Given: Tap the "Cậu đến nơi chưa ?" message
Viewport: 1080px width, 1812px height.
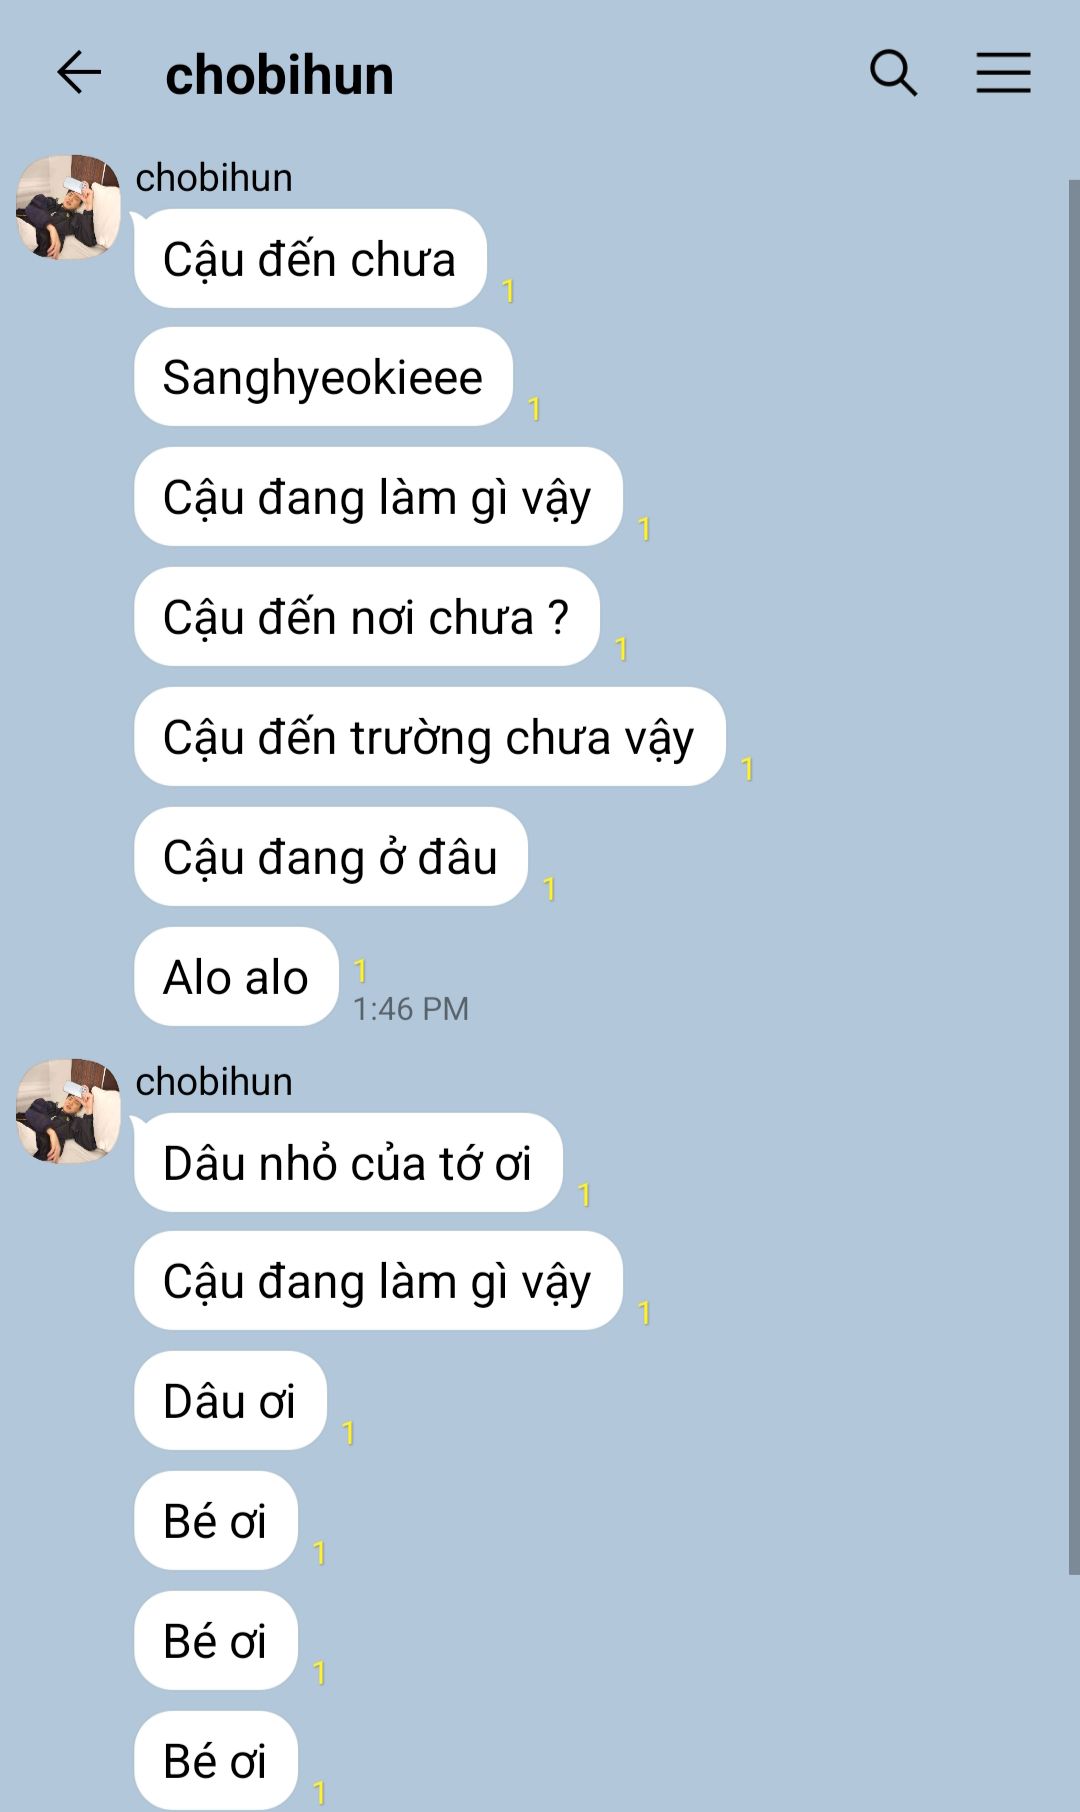Looking at the screenshot, I should 367,617.
